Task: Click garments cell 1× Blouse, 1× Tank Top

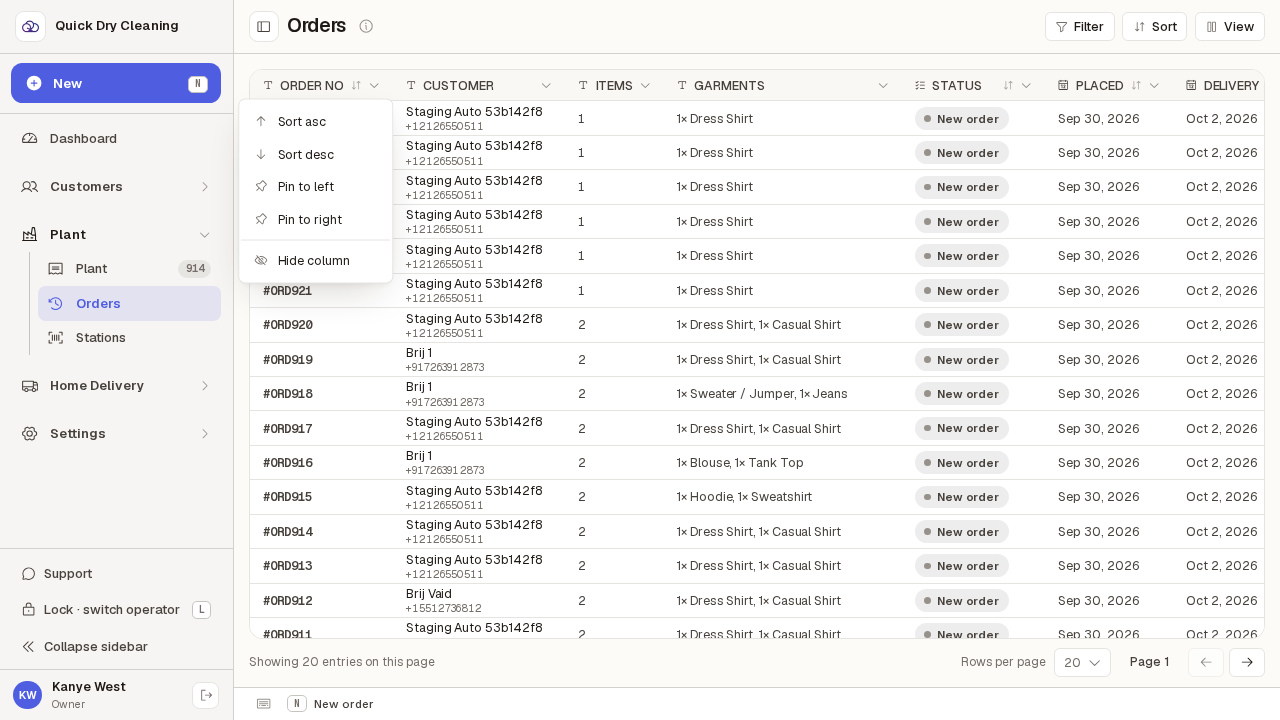Action: click(x=740, y=463)
